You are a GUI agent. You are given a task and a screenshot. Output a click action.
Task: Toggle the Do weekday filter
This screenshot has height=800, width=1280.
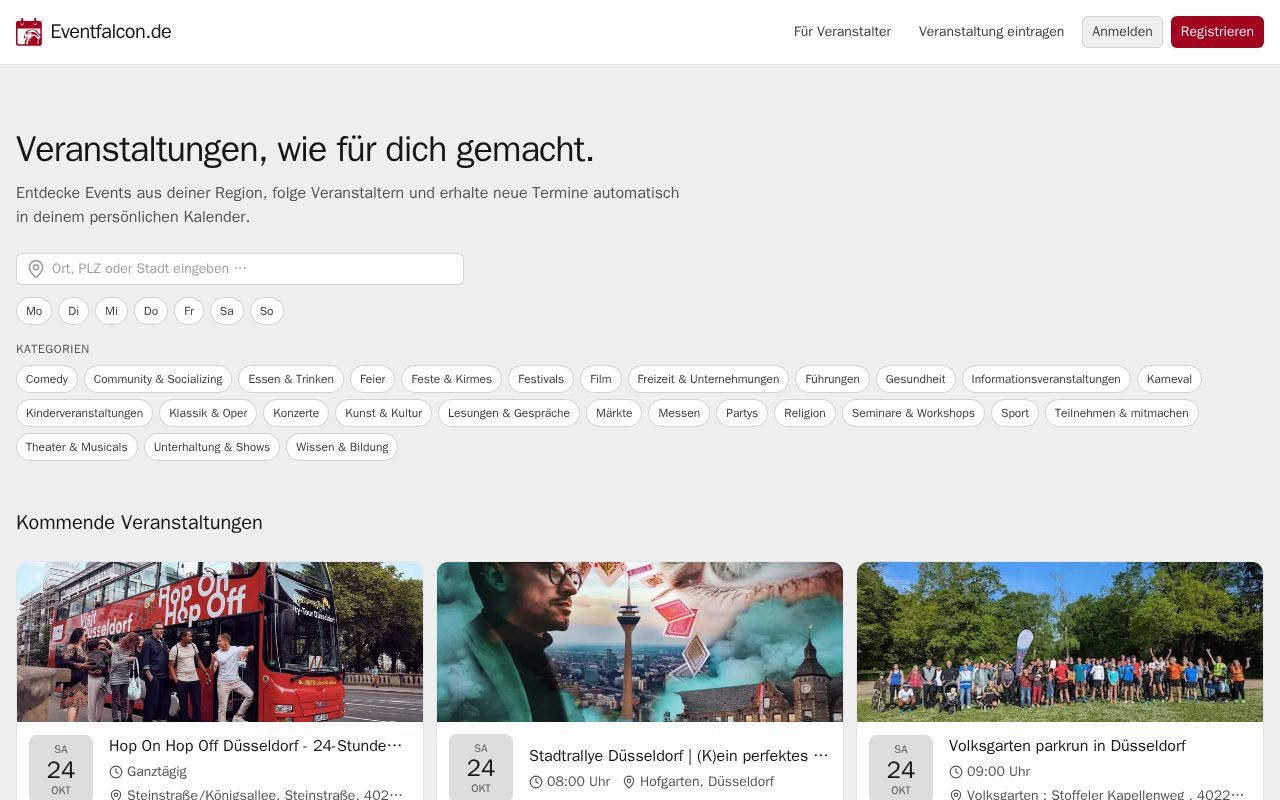point(151,311)
